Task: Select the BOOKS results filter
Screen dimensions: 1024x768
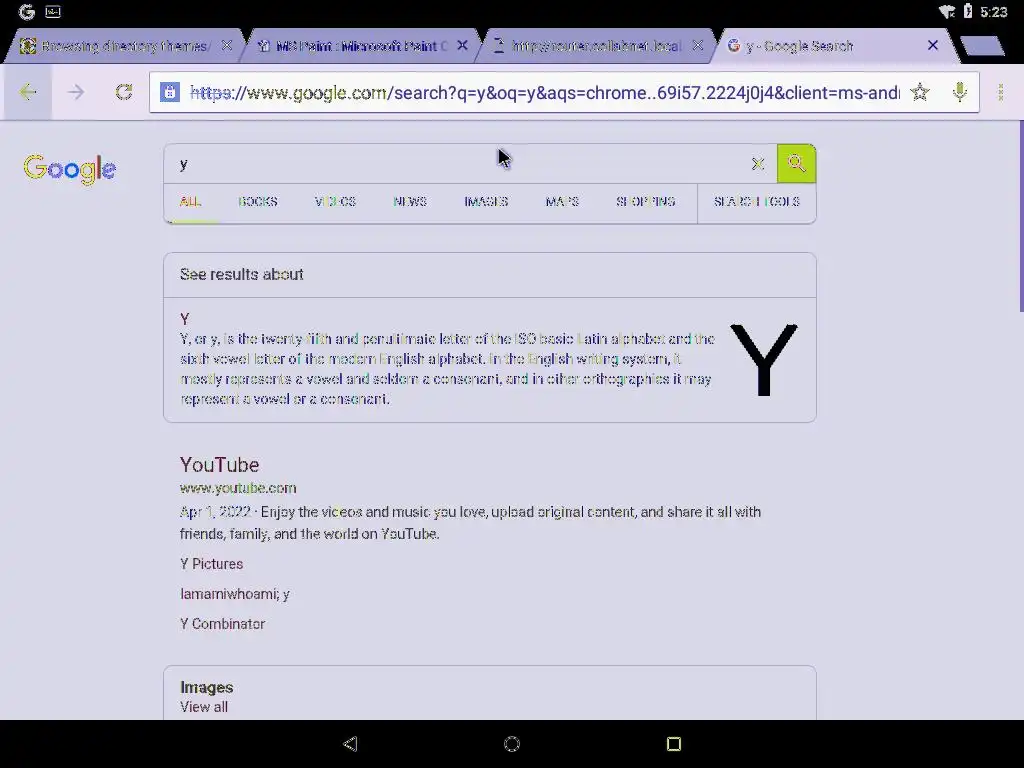Action: (x=258, y=201)
